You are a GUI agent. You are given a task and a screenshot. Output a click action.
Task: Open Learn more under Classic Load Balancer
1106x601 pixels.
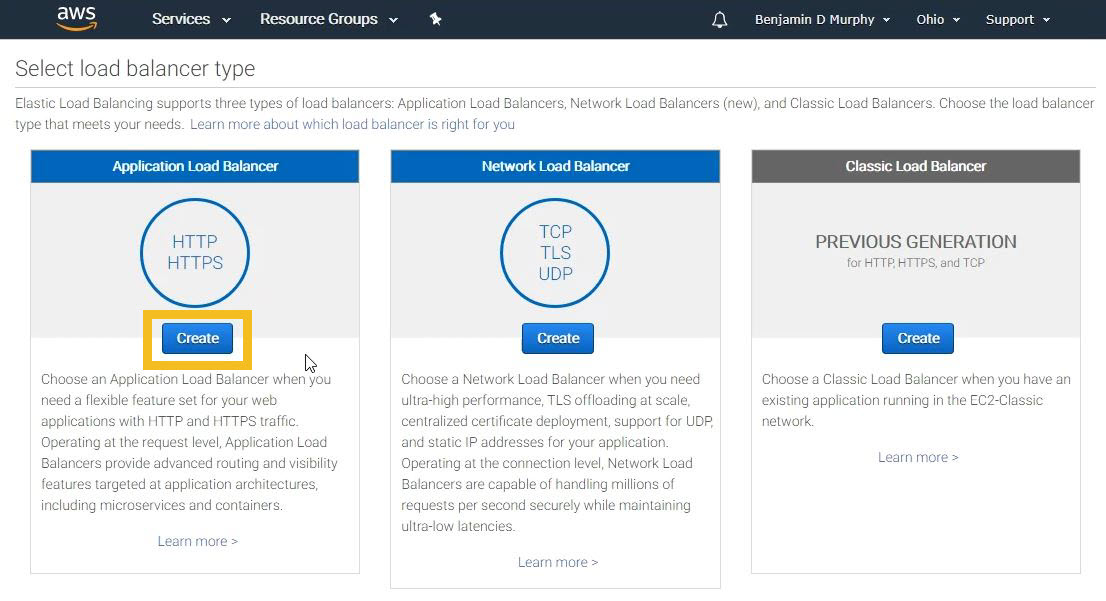[x=918, y=457]
